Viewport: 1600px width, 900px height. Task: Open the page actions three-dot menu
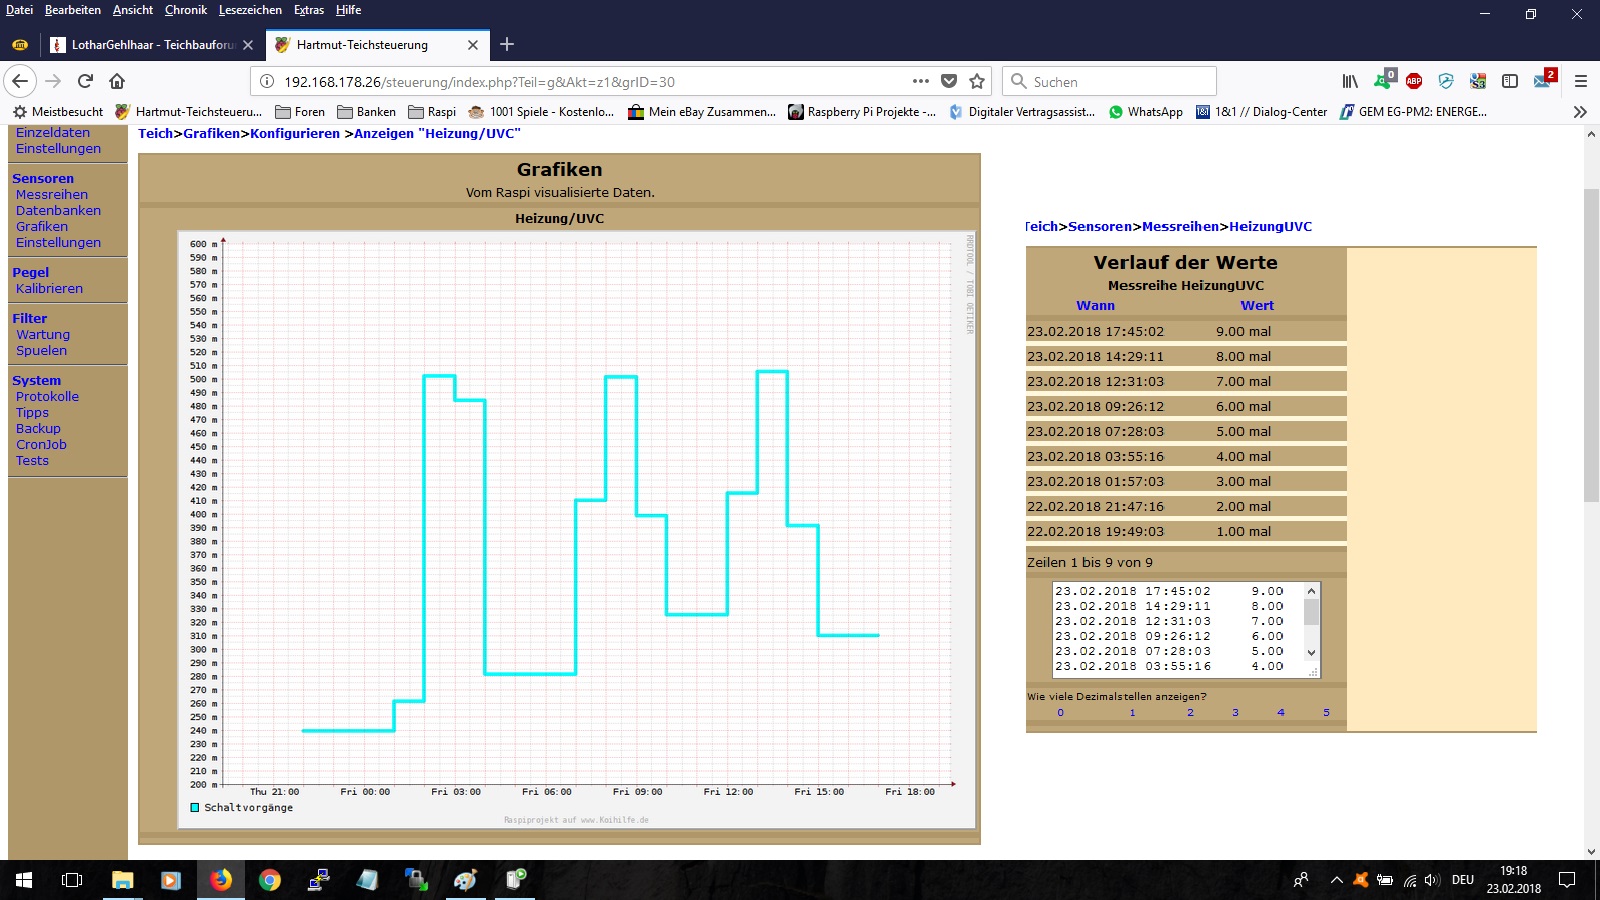coord(920,81)
